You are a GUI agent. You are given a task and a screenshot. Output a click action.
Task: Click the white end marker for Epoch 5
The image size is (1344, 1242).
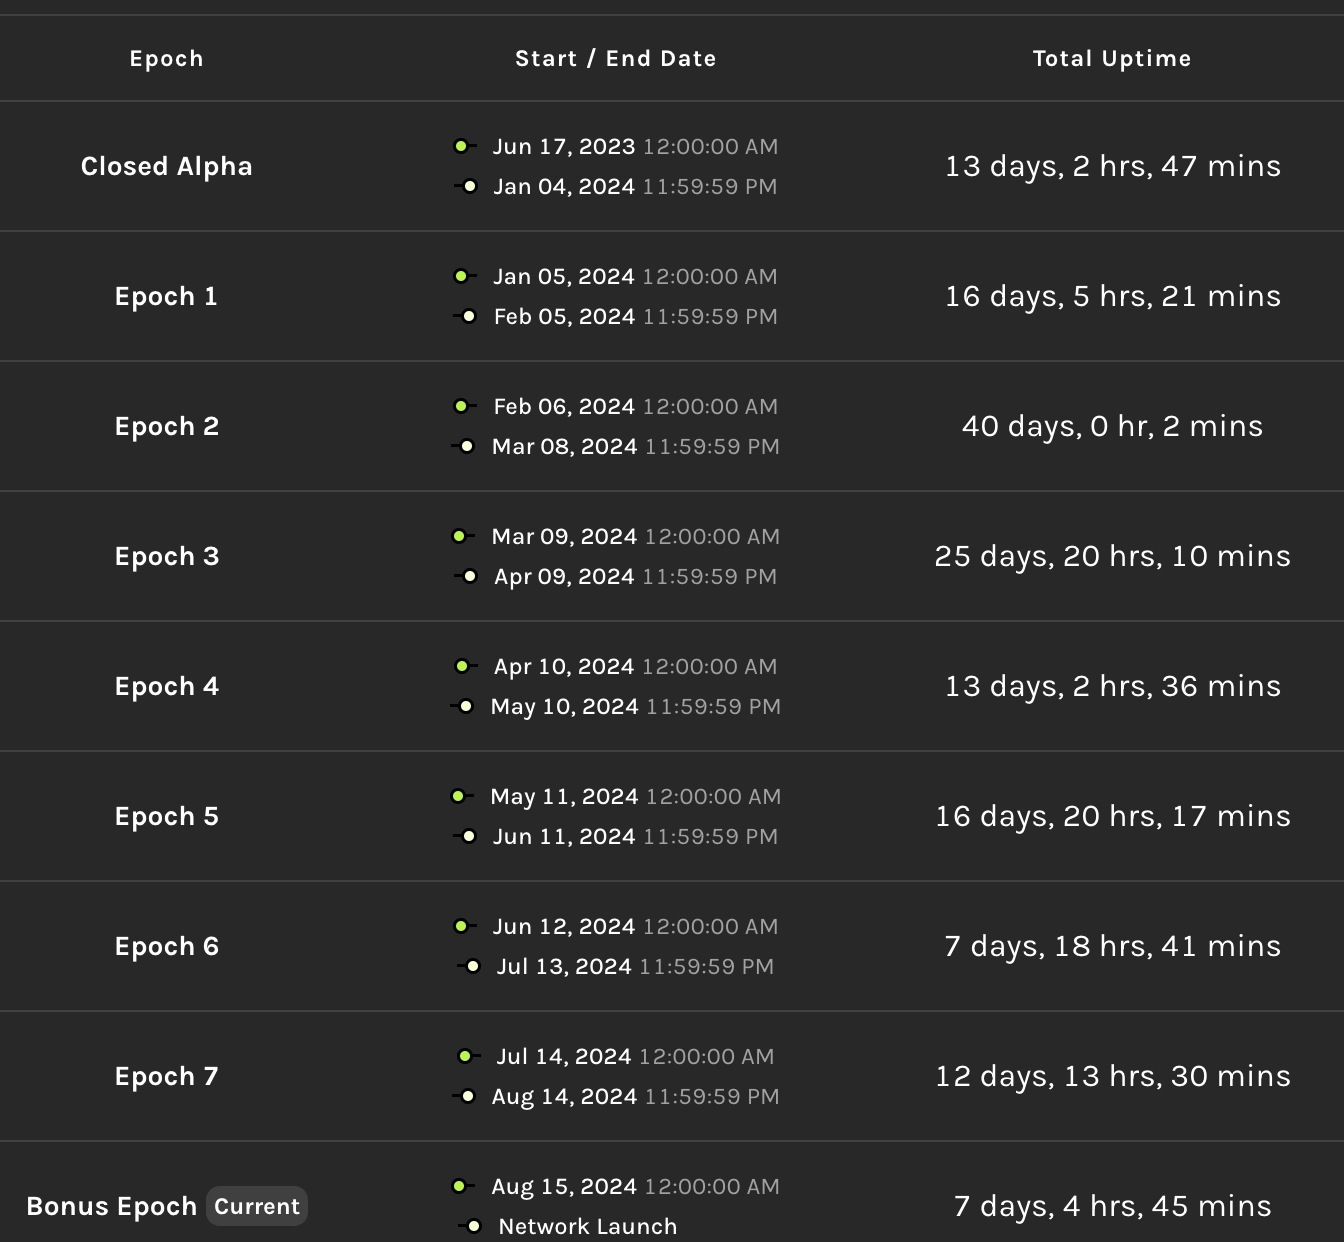tap(469, 837)
